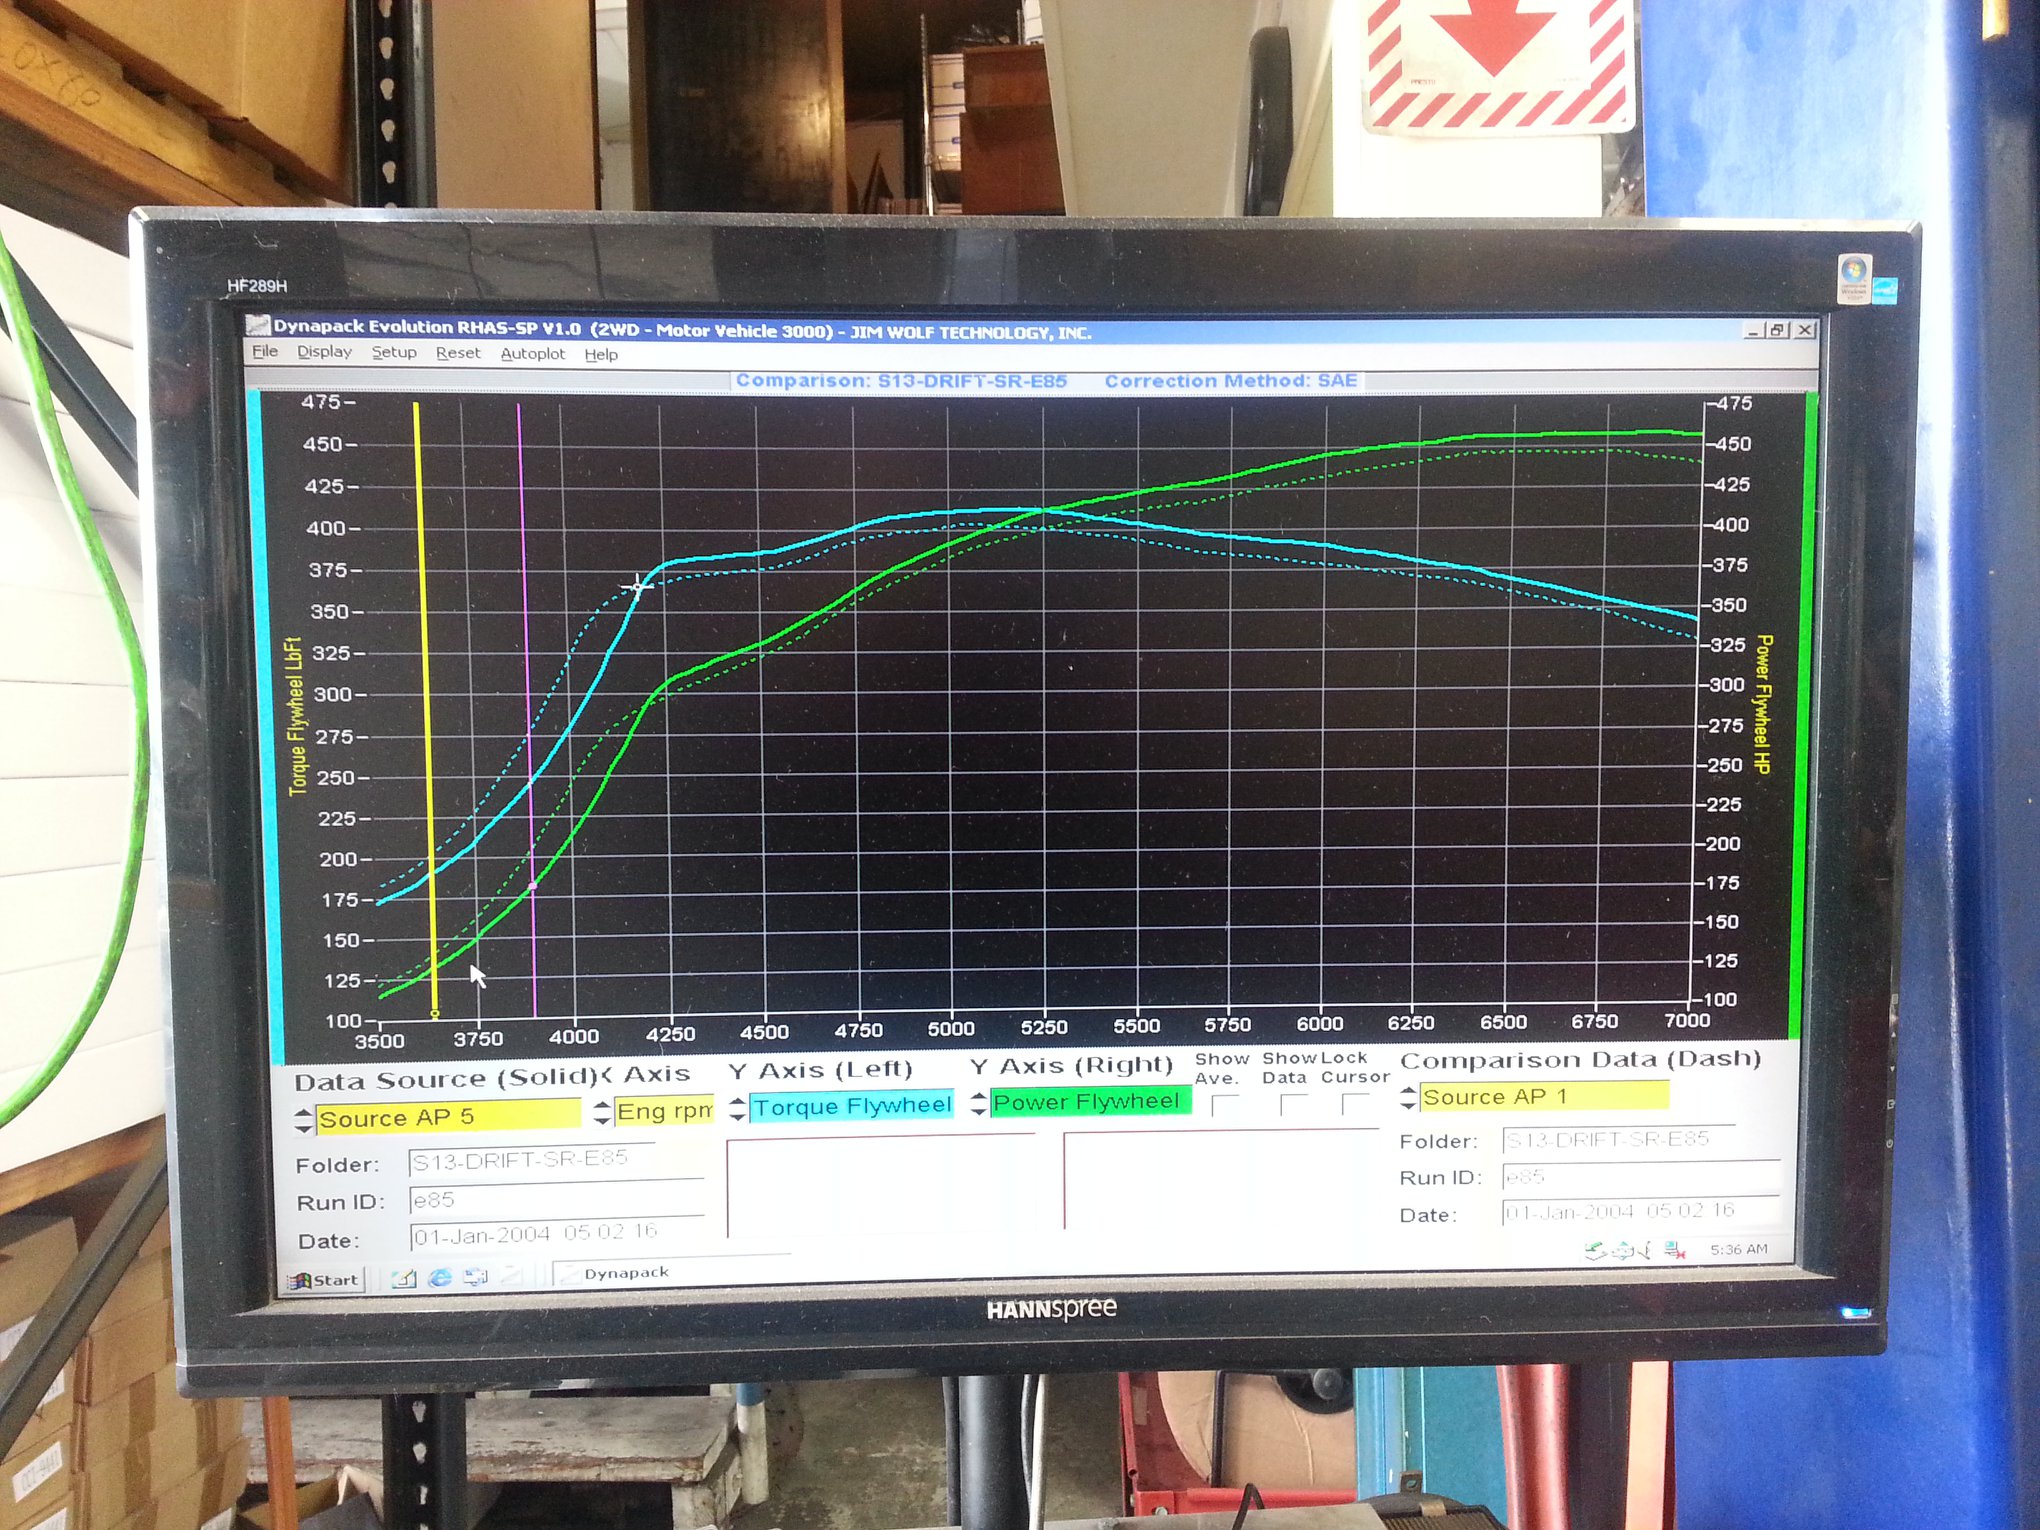The image size is (2040, 1530).
Task: Enable the Show Ave. checkbox
Action: (1224, 1105)
